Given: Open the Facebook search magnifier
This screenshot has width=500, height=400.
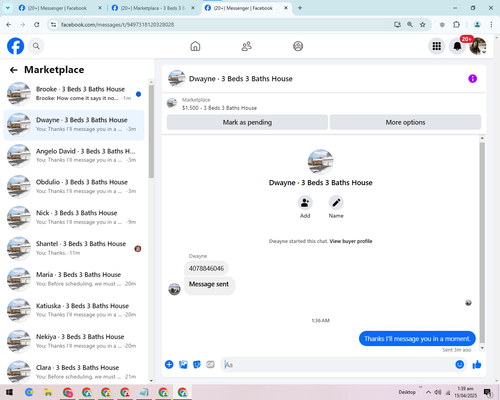Looking at the screenshot, I should click(x=36, y=46).
